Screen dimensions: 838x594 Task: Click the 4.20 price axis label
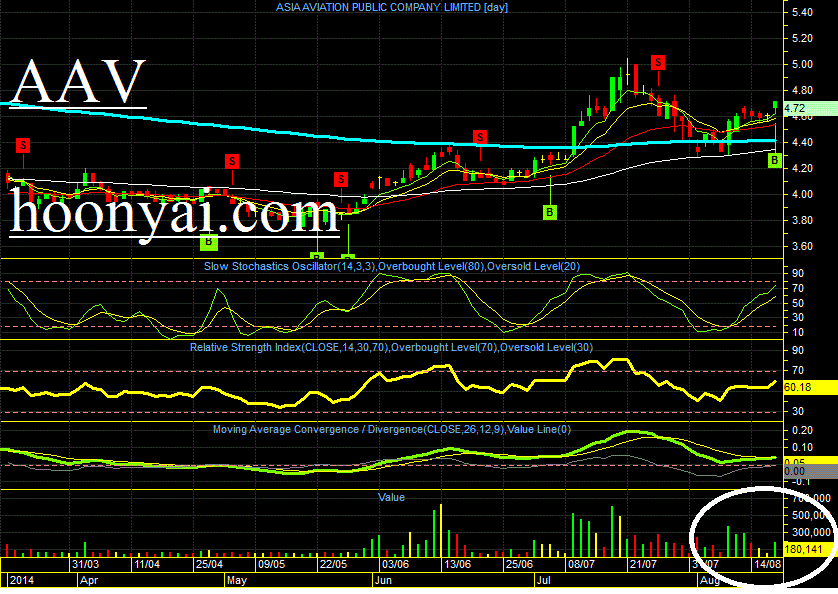tap(802, 168)
